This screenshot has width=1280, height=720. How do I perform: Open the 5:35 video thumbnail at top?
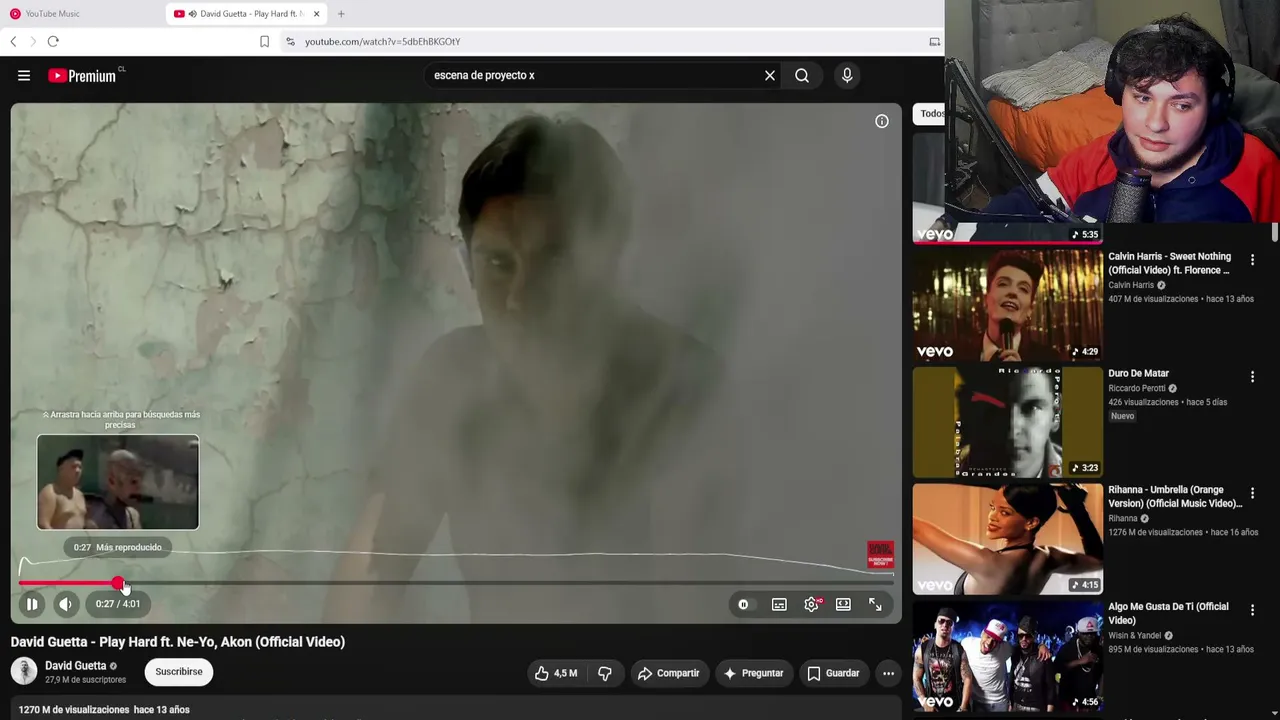point(1008,188)
